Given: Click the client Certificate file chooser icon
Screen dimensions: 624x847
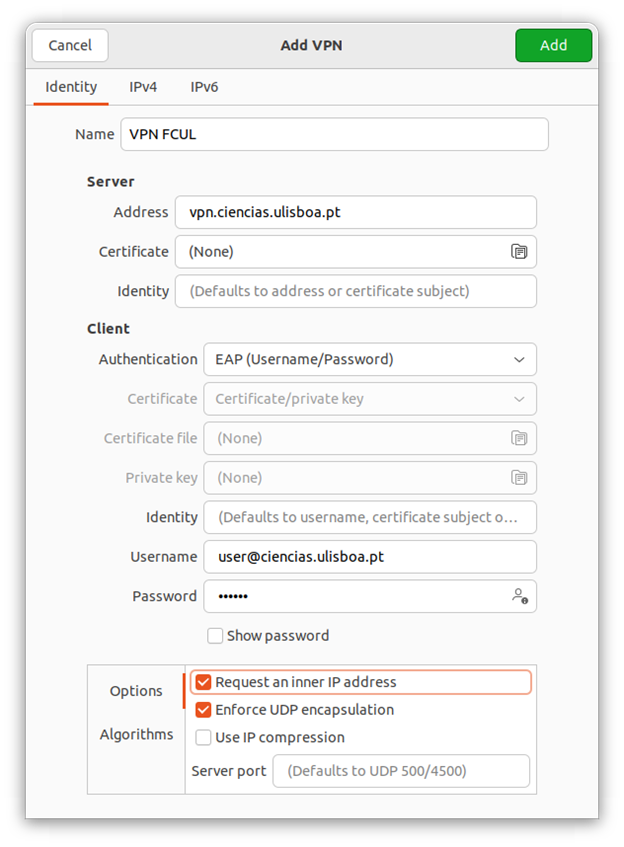Looking at the screenshot, I should 519,438.
